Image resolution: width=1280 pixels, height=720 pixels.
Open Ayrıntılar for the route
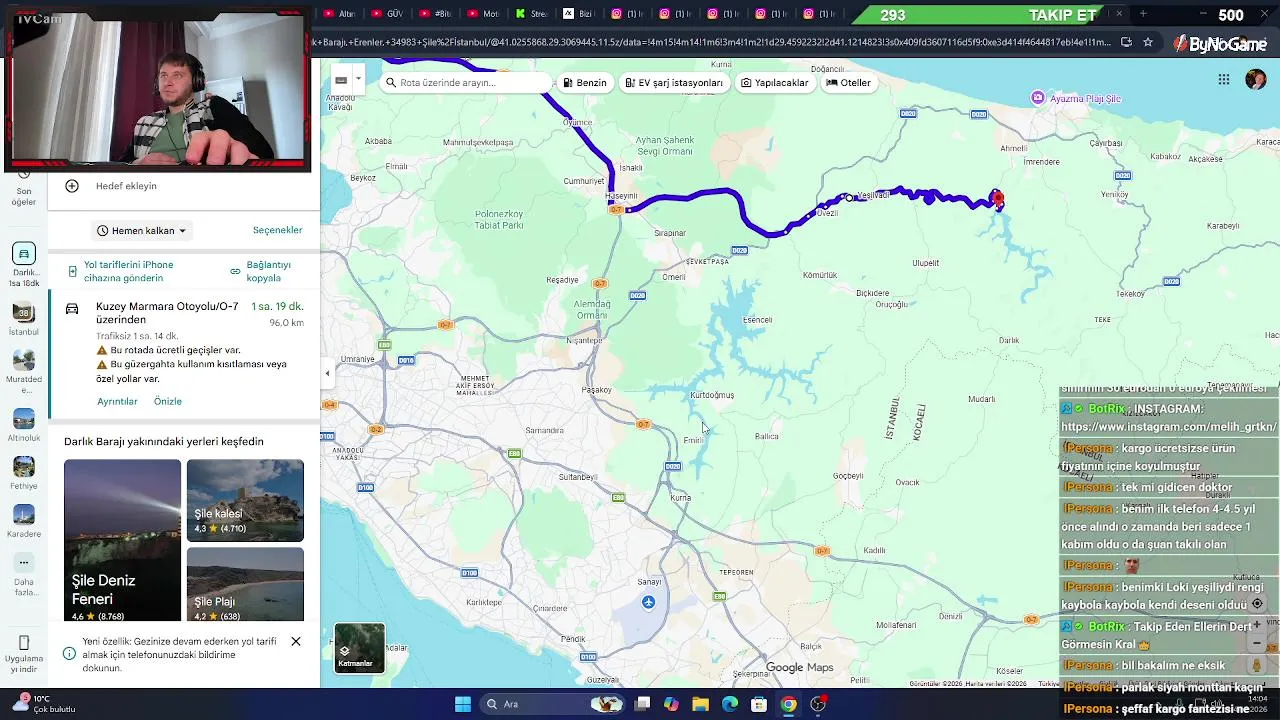tap(117, 401)
